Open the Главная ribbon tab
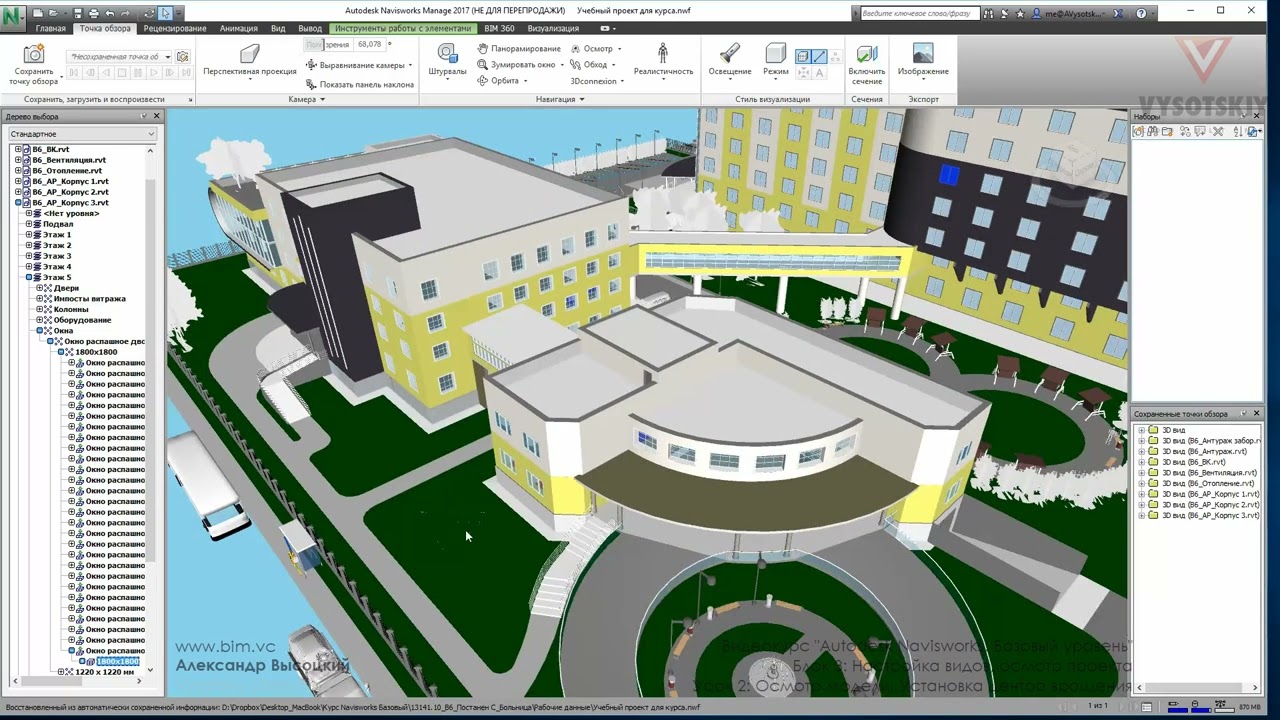 click(x=51, y=29)
